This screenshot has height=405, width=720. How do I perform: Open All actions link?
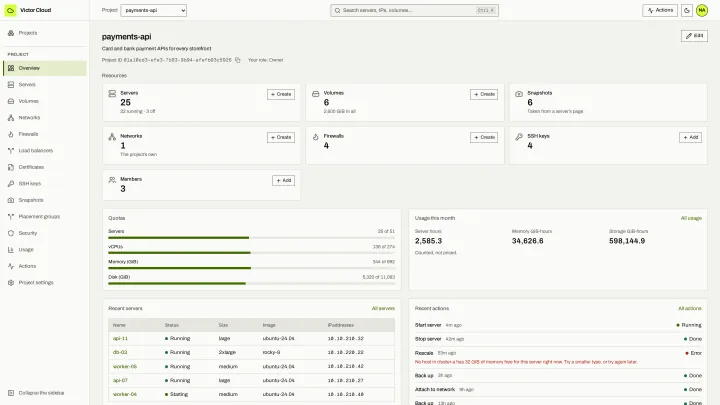(690, 309)
